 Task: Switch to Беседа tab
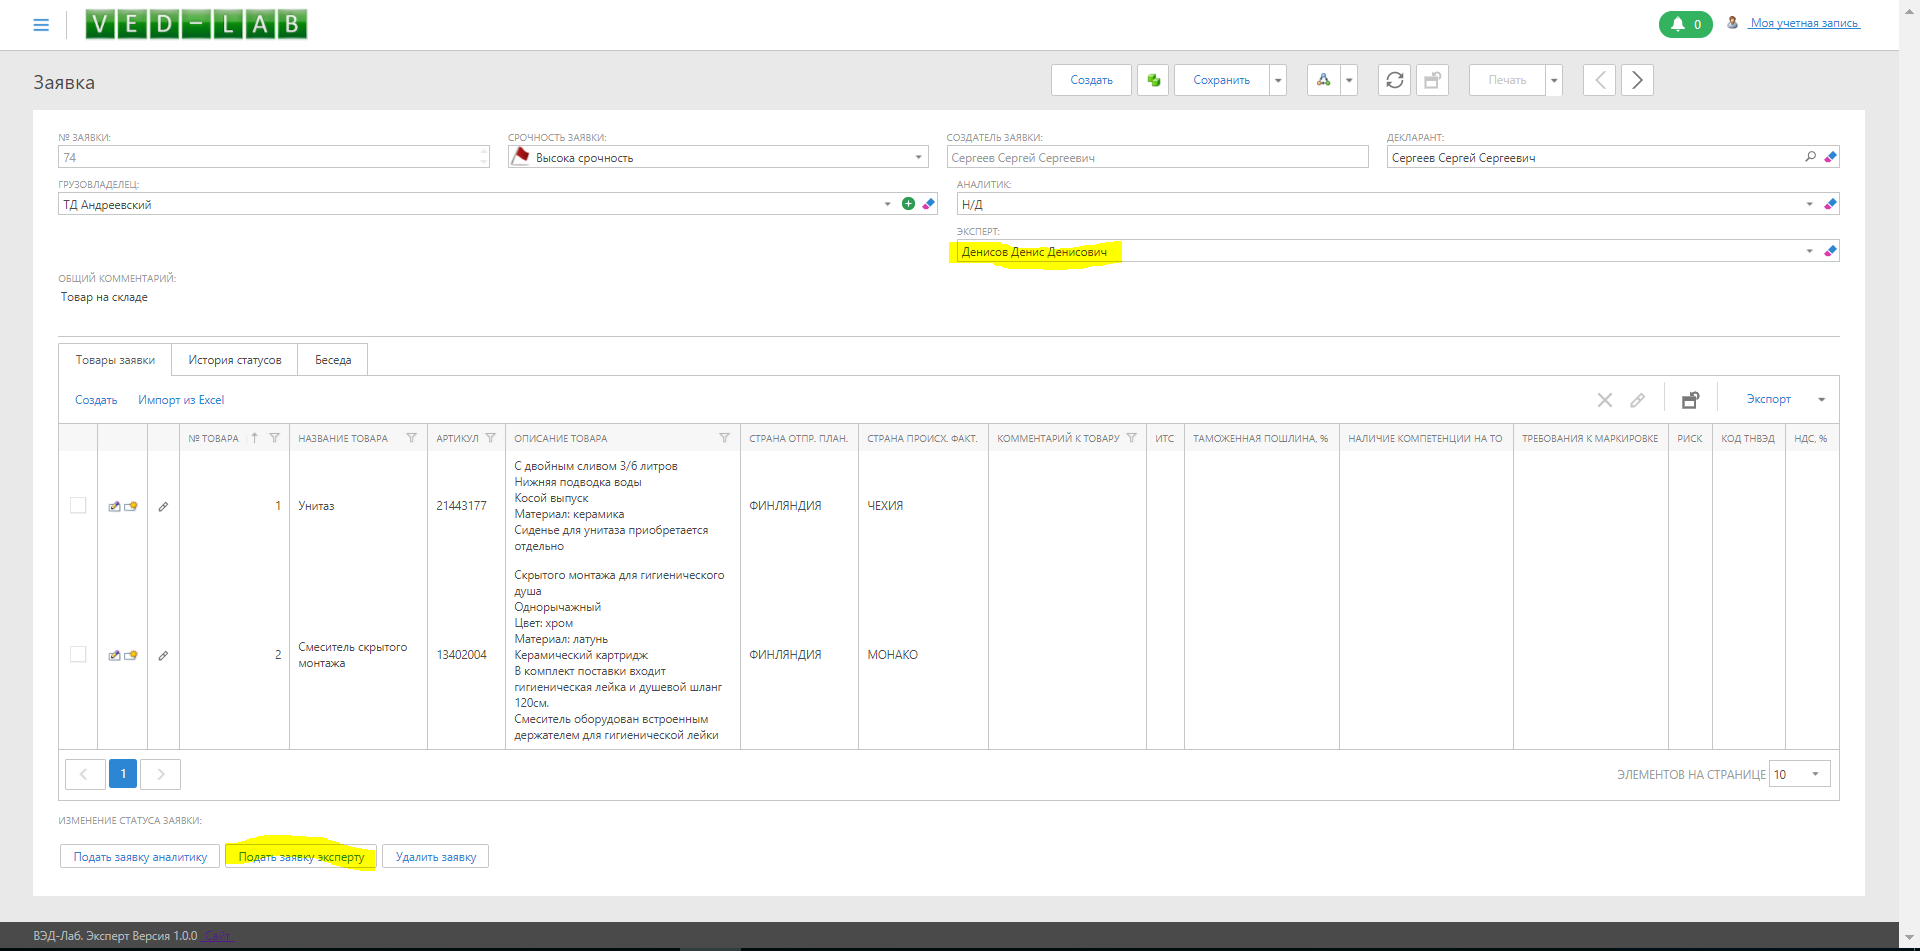click(333, 360)
